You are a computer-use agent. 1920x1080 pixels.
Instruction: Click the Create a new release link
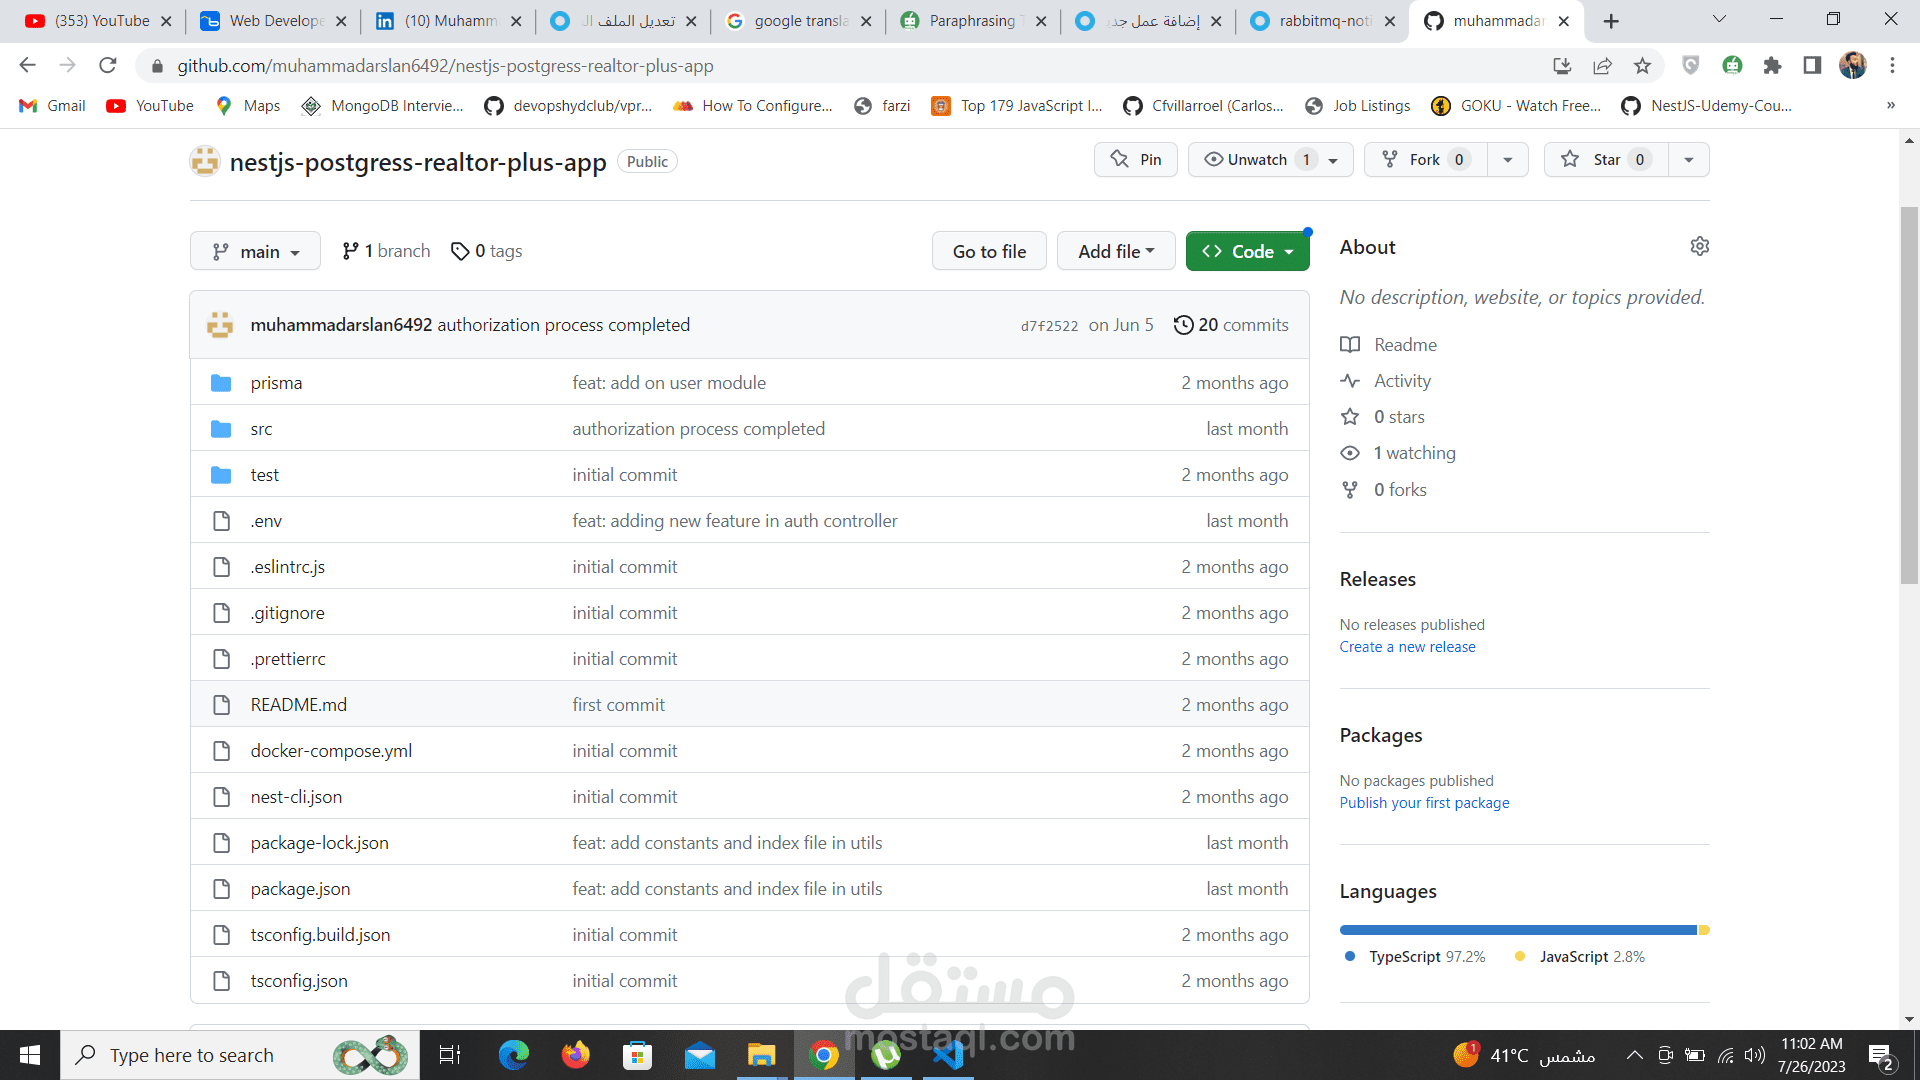pos(1407,647)
